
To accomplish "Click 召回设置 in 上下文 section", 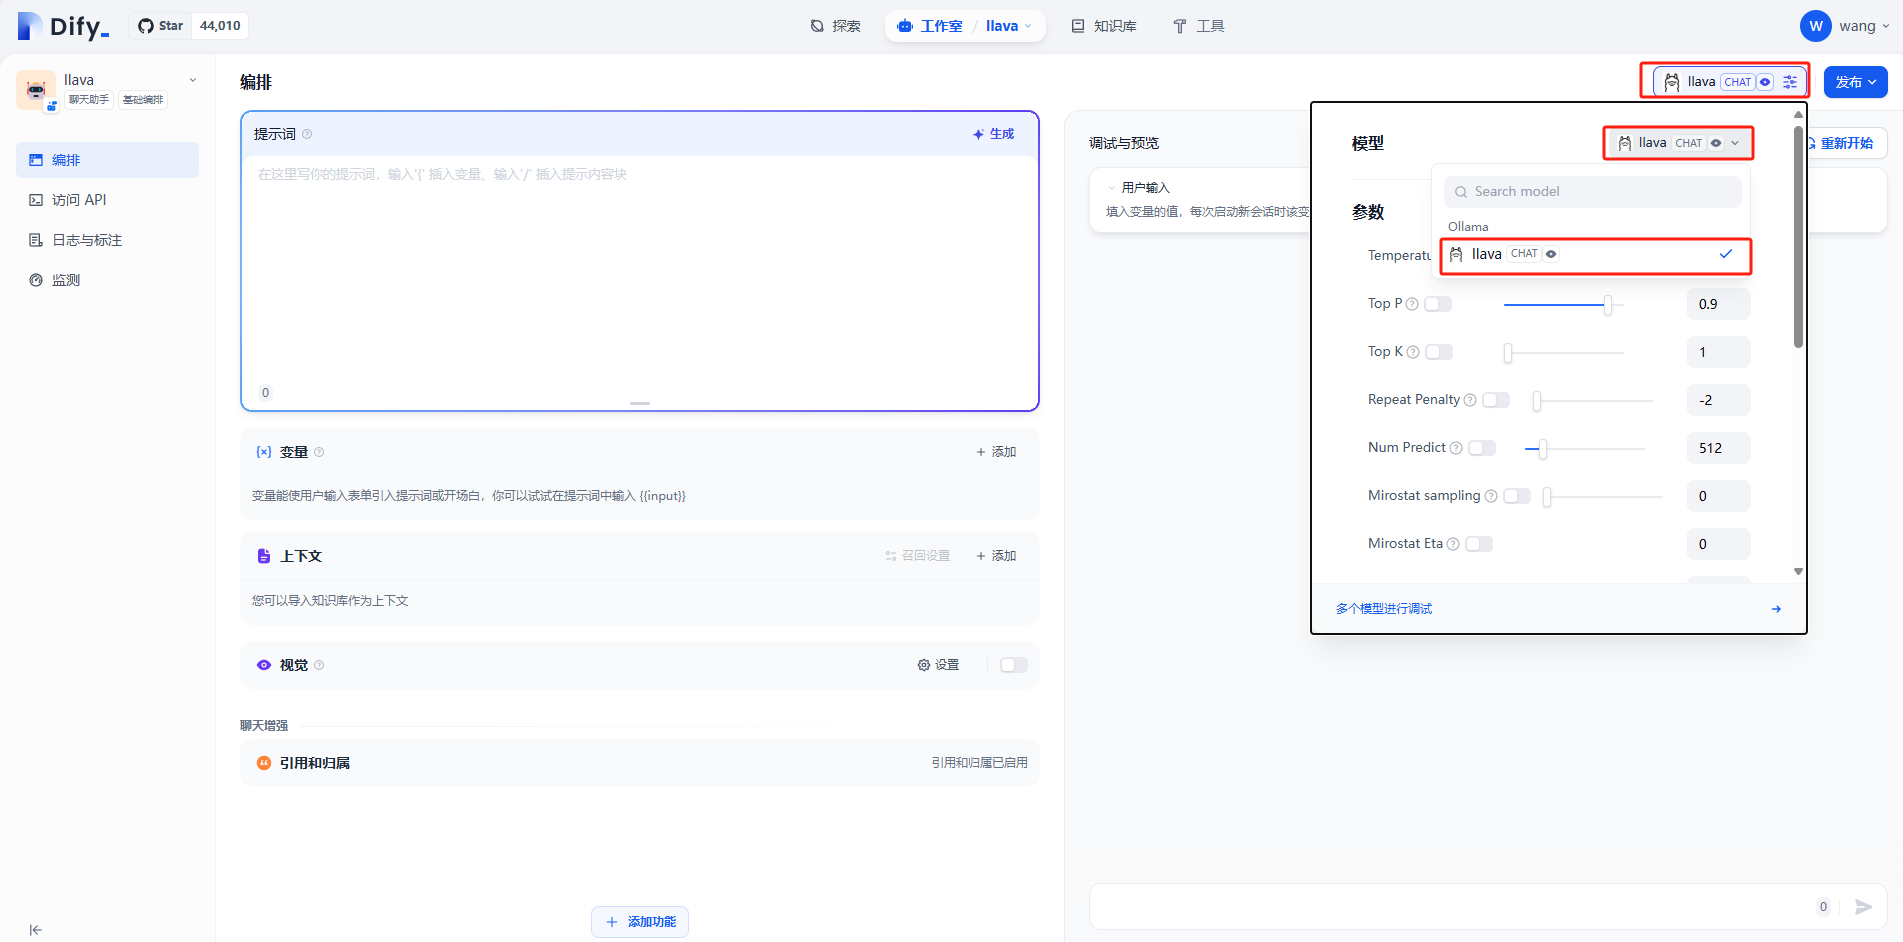I will tap(917, 556).
